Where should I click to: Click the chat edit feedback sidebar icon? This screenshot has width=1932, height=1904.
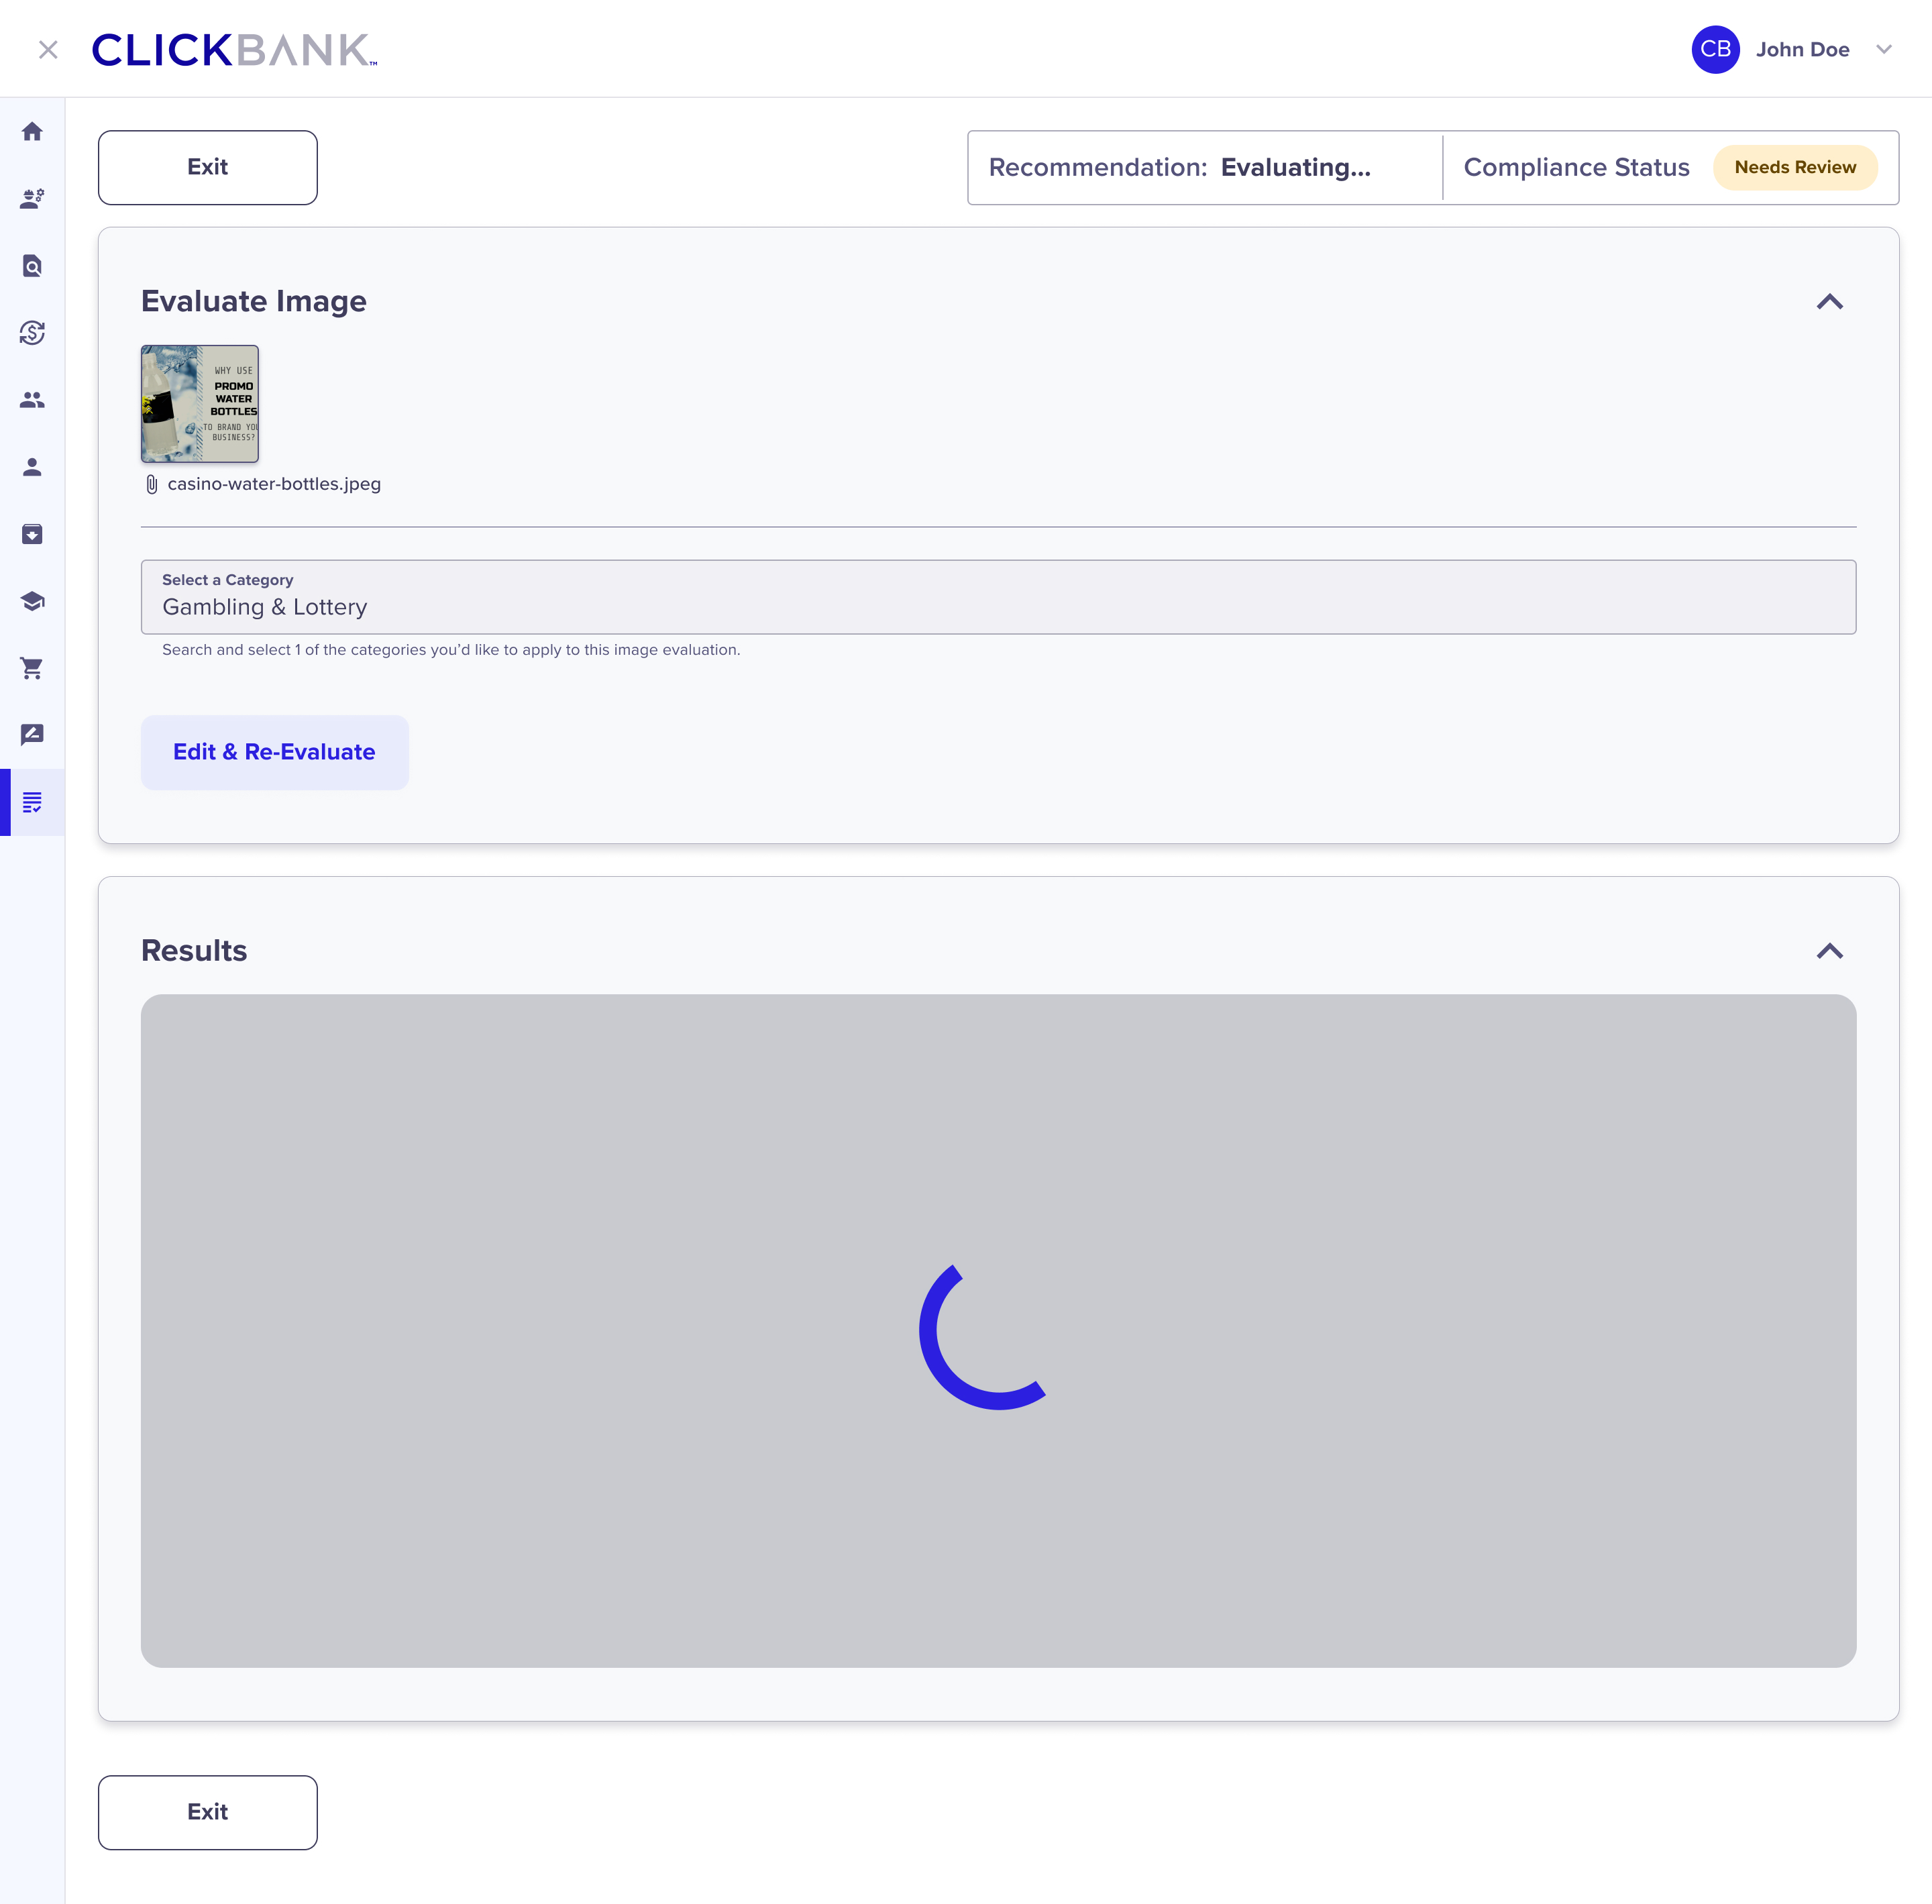pos(32,735)
